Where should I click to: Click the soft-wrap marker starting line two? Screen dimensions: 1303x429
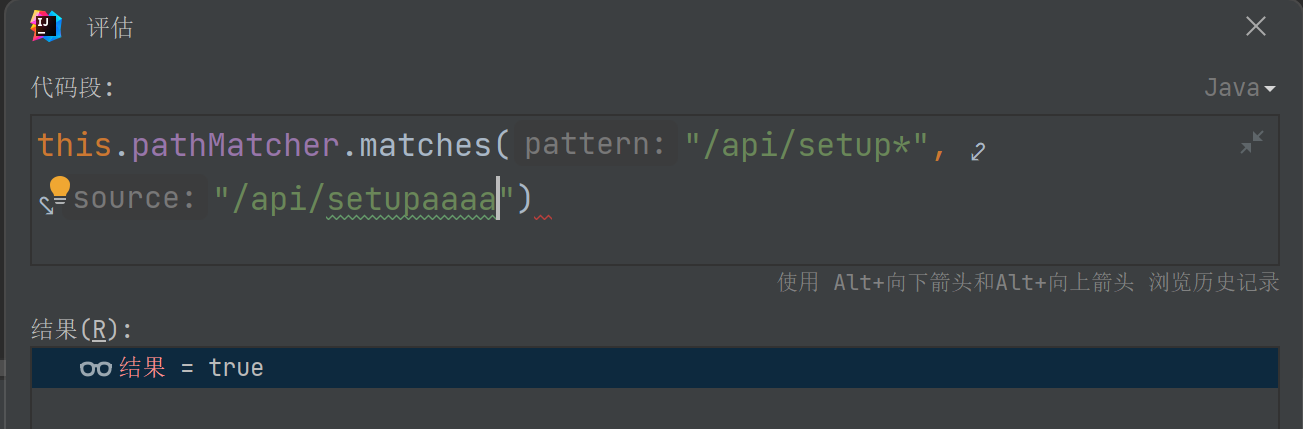tap(46, 205)
